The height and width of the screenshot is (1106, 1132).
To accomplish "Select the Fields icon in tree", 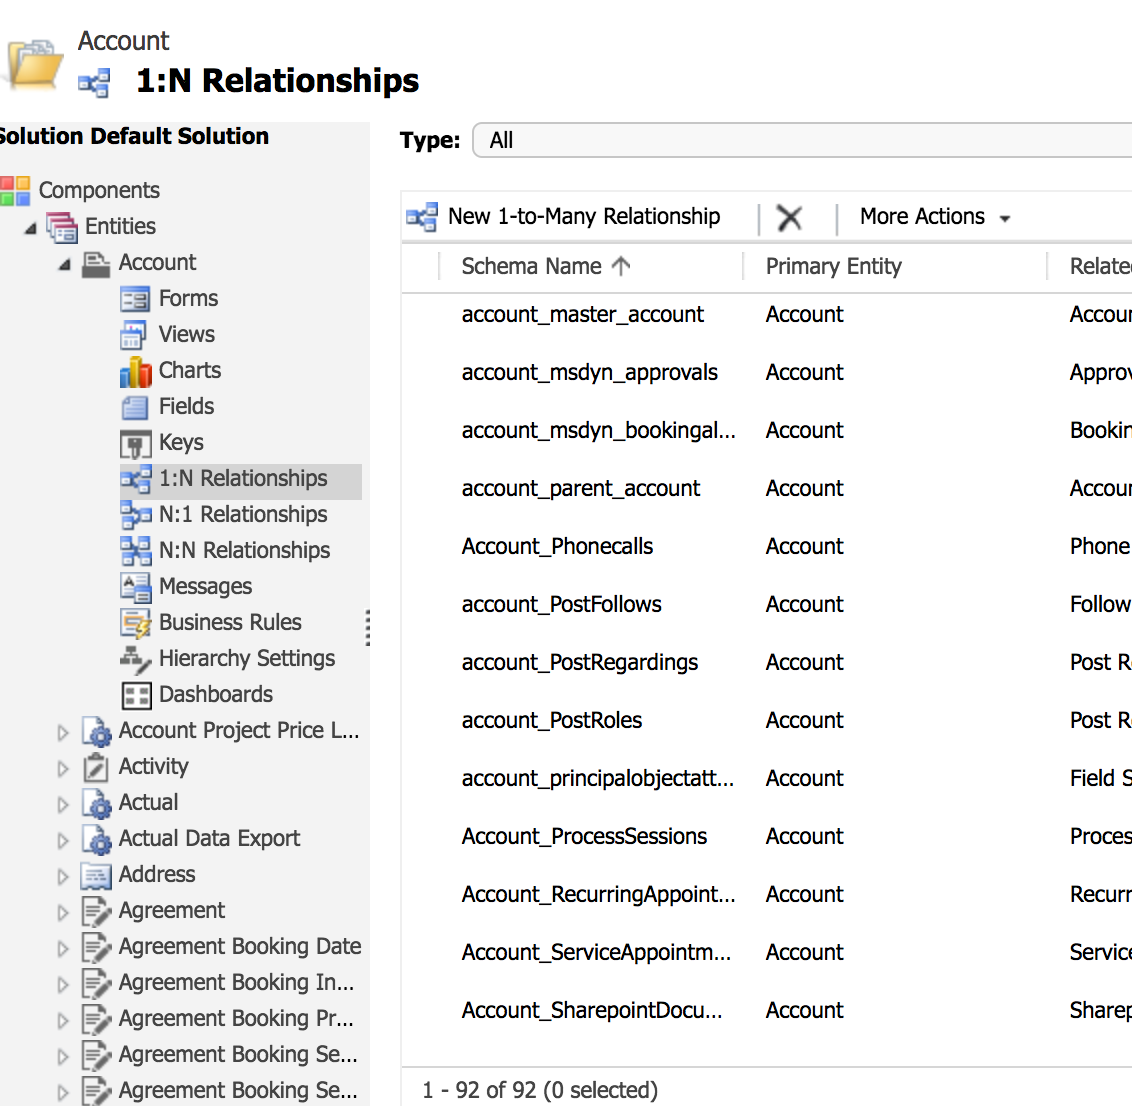I will tap(135, 407).
